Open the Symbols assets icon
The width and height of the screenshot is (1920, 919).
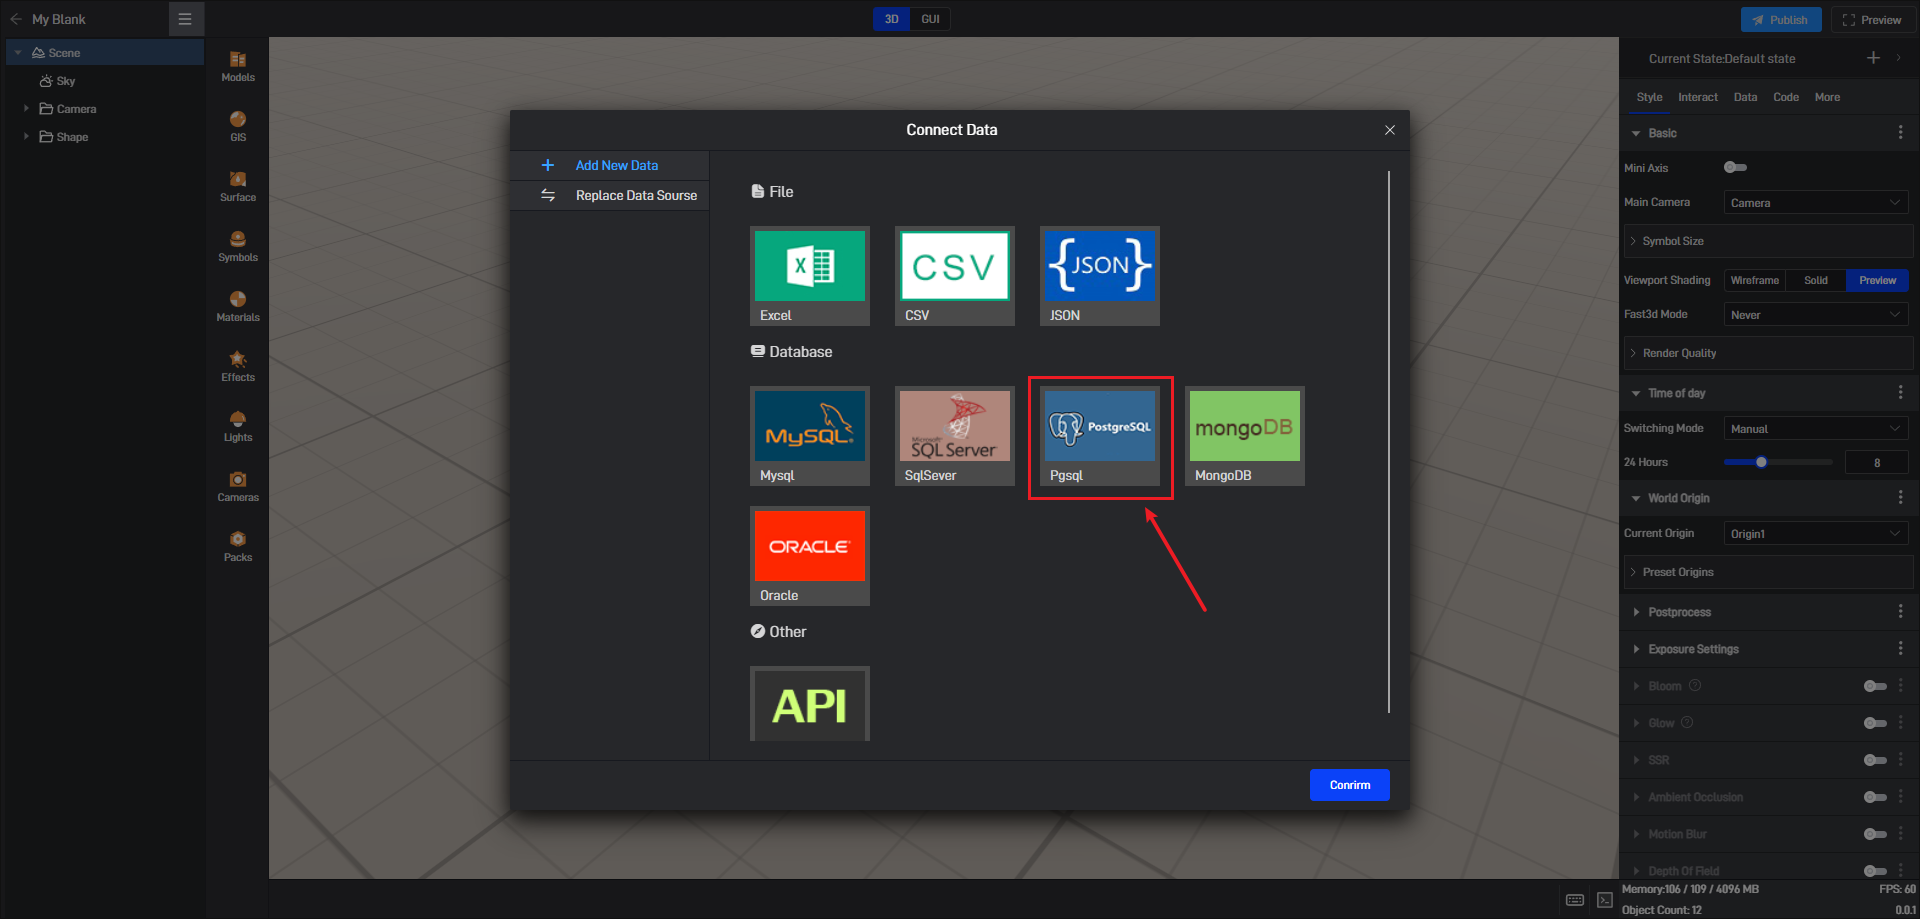pyautogui.click(x=238, y=246)
